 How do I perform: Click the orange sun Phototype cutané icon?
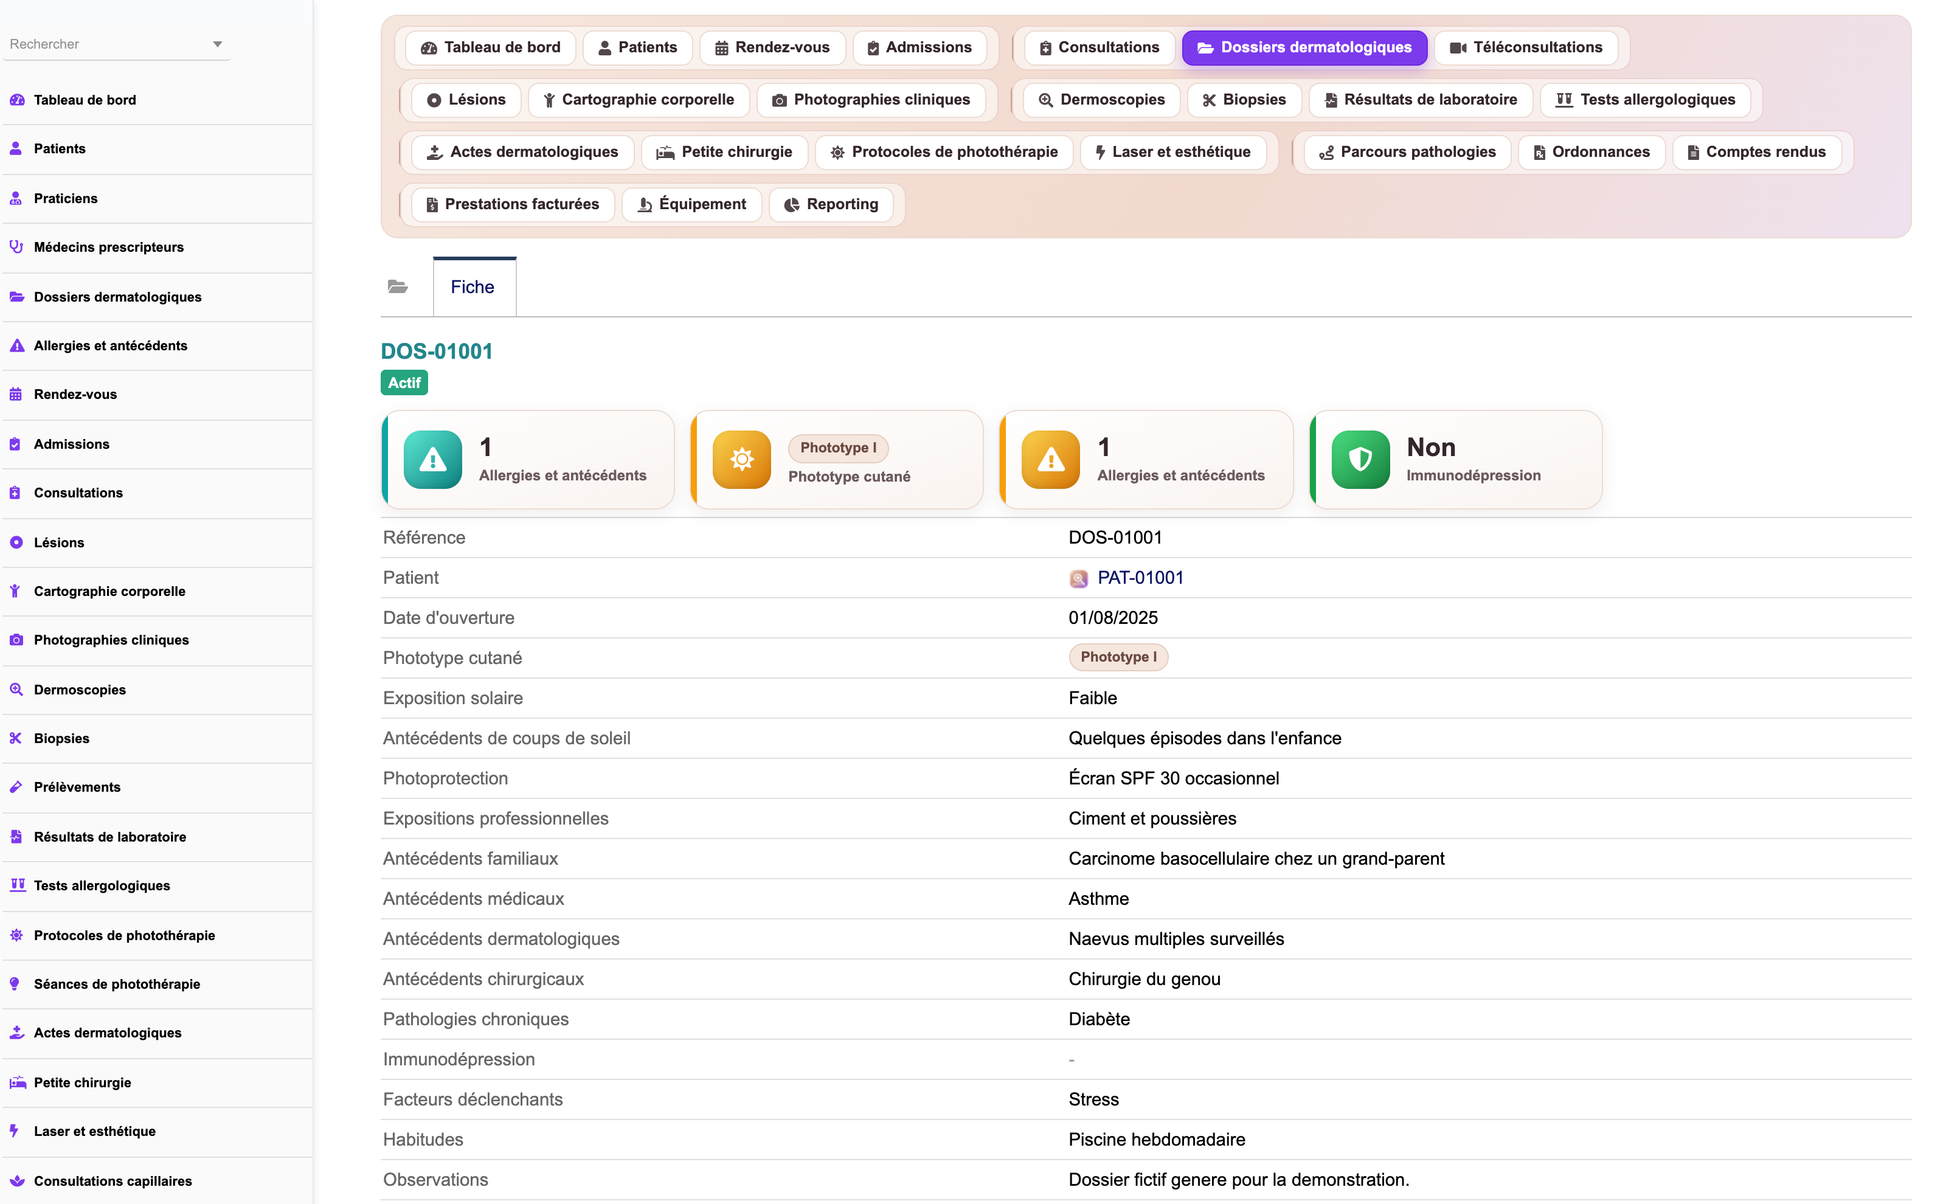click(x=742, y=460)
